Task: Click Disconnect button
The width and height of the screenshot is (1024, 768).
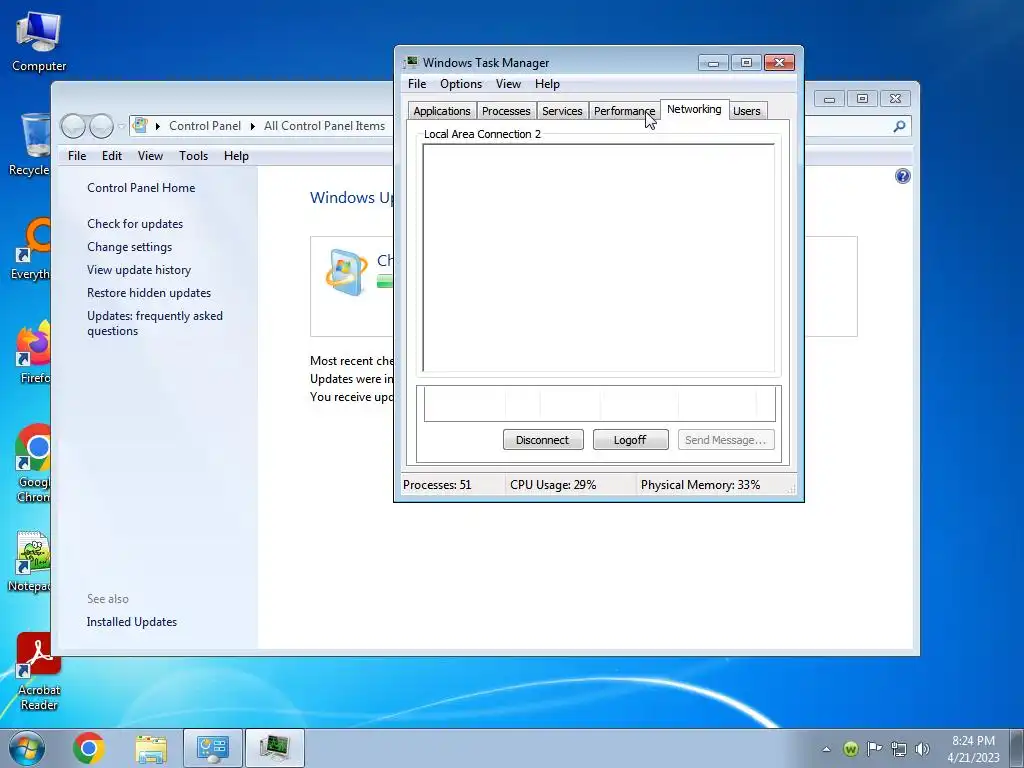Action: [x=543, y=440]
